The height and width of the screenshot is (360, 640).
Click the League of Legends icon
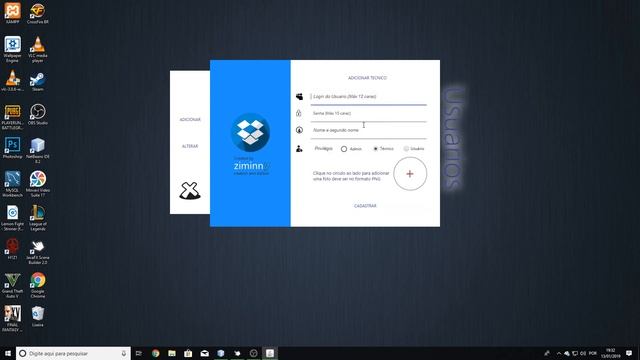38,218
